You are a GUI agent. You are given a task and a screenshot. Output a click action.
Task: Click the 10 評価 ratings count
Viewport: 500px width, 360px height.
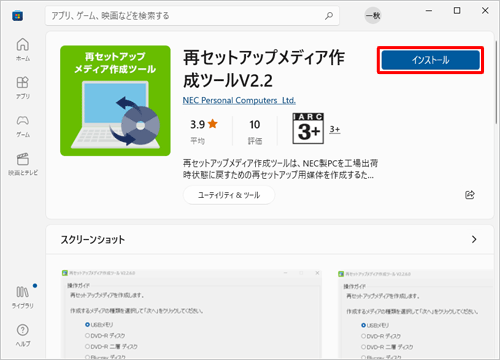(255, 131)
